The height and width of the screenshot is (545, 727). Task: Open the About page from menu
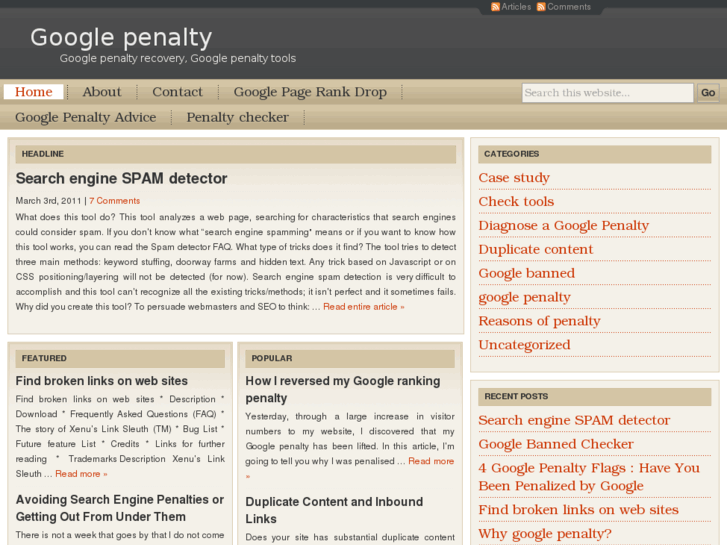pos(102,92)
